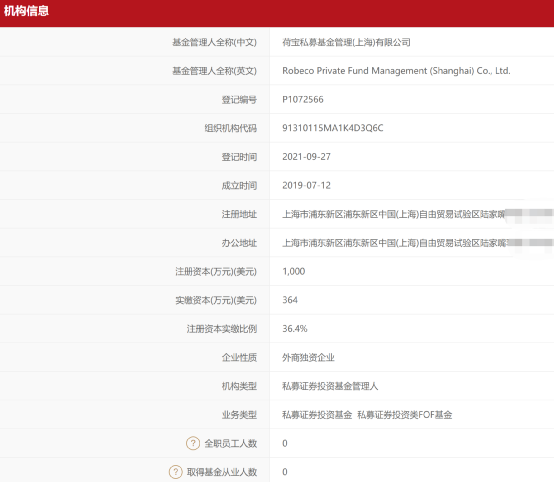Click establishment date 2019-07-12
This screenshot has width=554, height=482.
click(x=306, y=186)
